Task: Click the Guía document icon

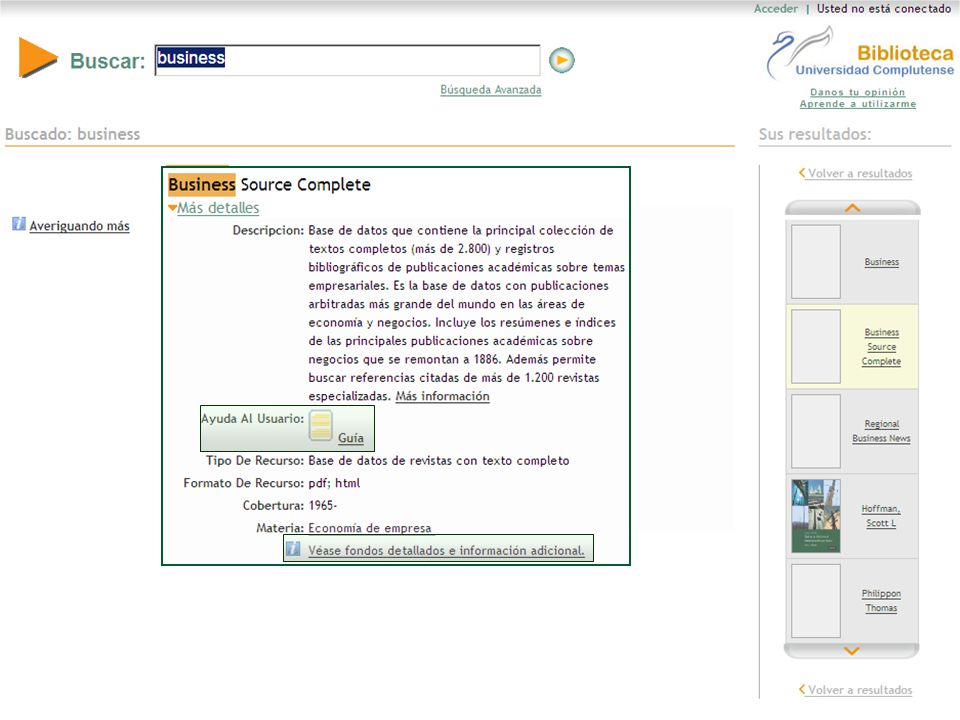Action: point(321,426)
